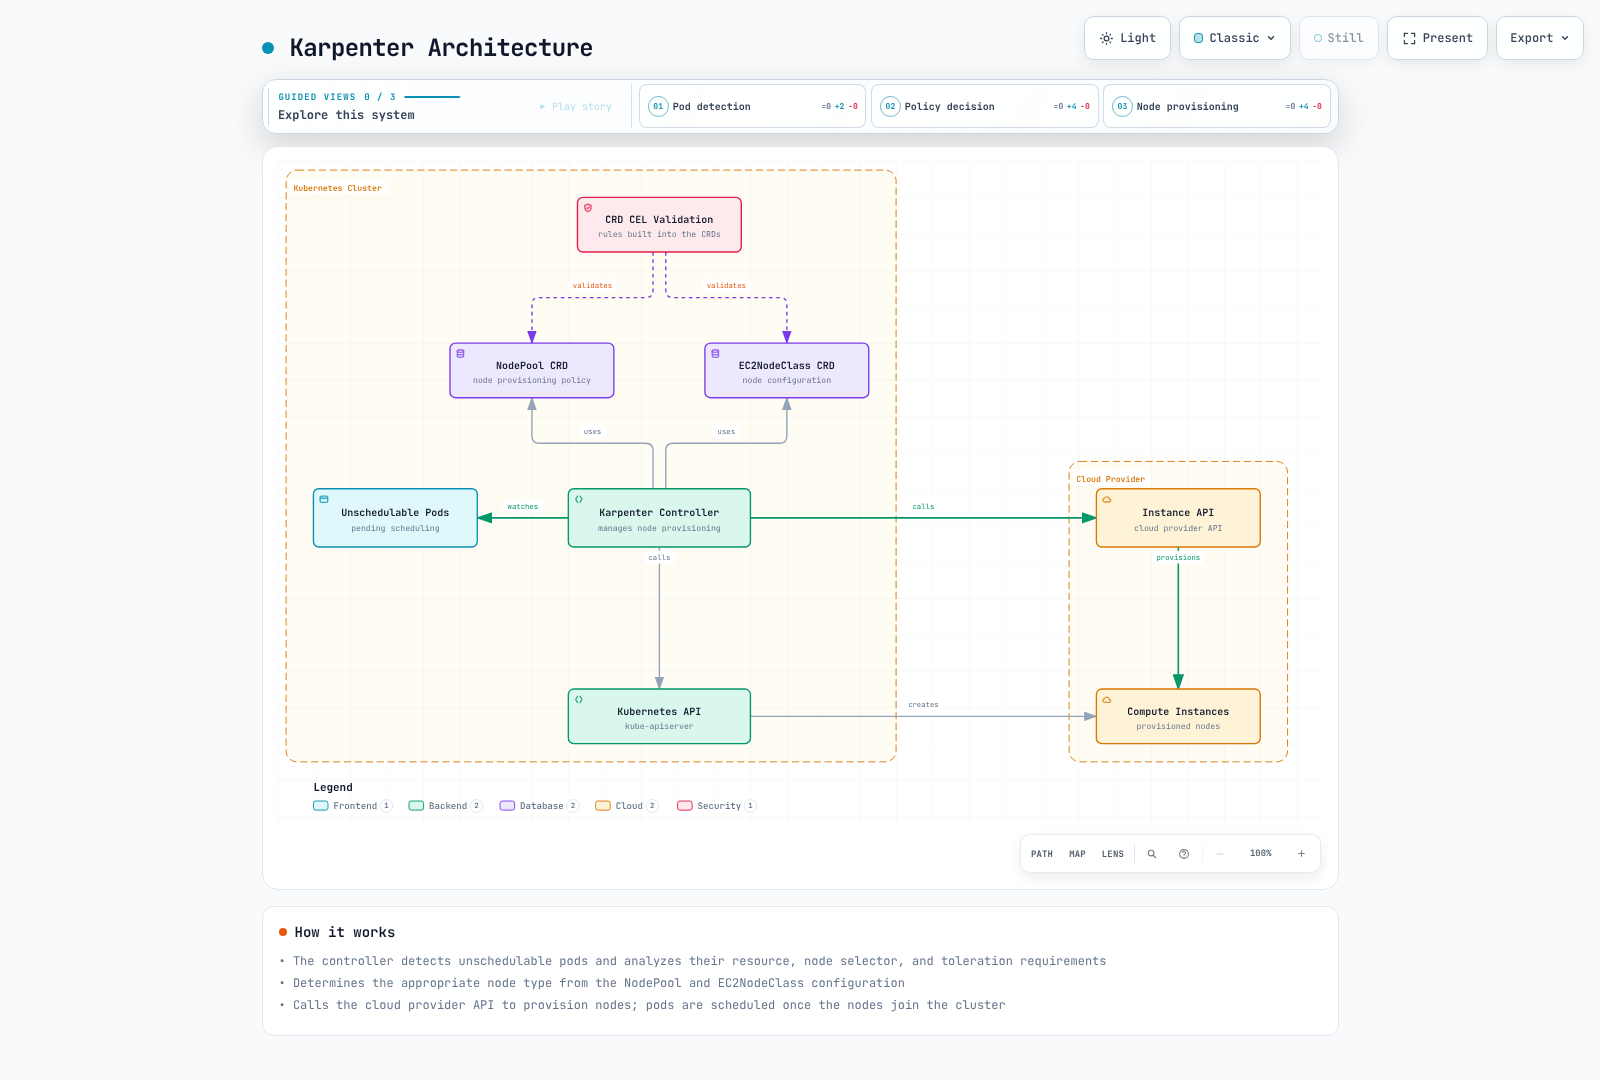Click the cloud icon on Compute Instances
1600x1080 pixels.
(1107, 700)
